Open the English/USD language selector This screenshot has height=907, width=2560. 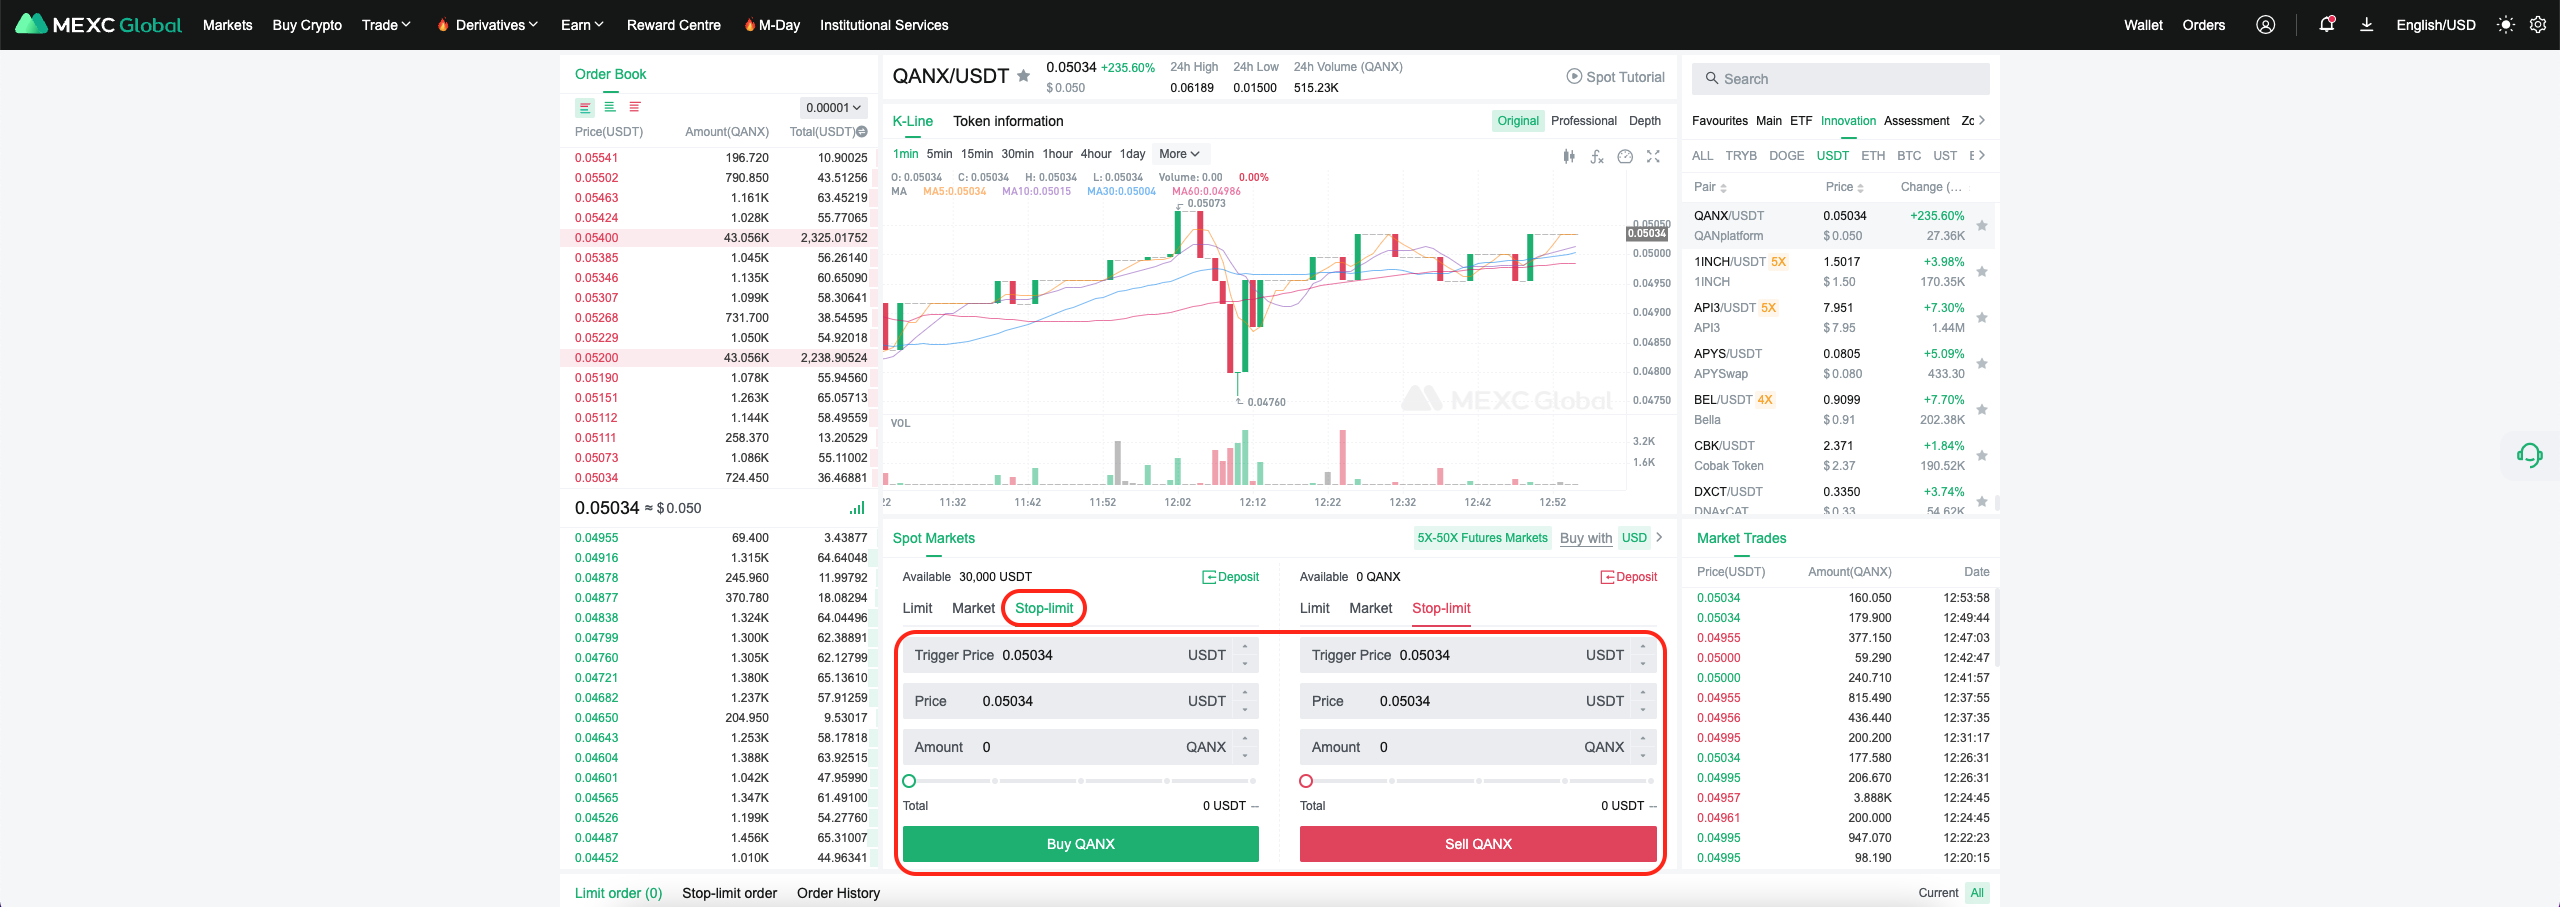pos(2436,25)
